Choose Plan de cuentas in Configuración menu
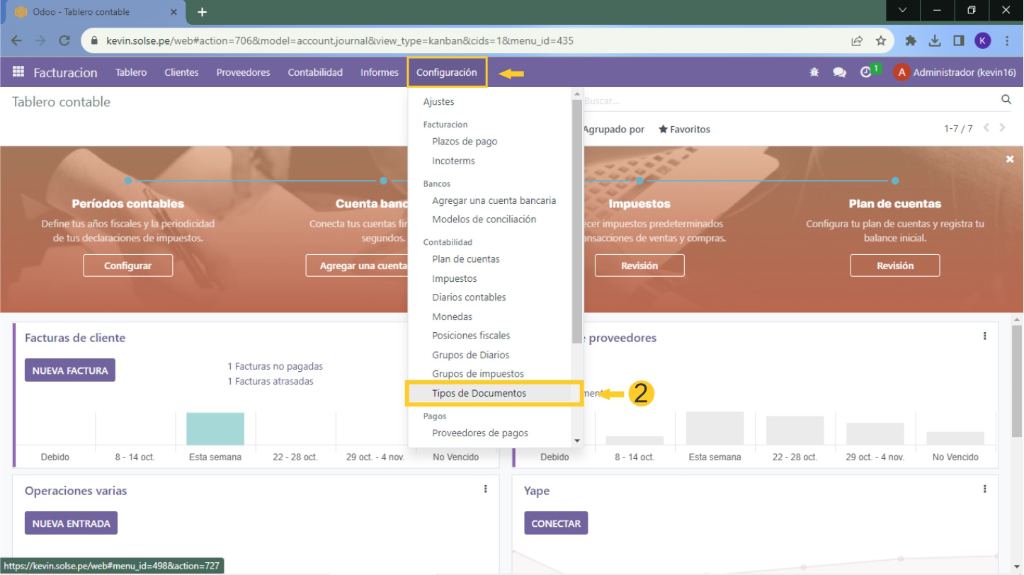This screenshot has height=575, width=1024. 466,259
